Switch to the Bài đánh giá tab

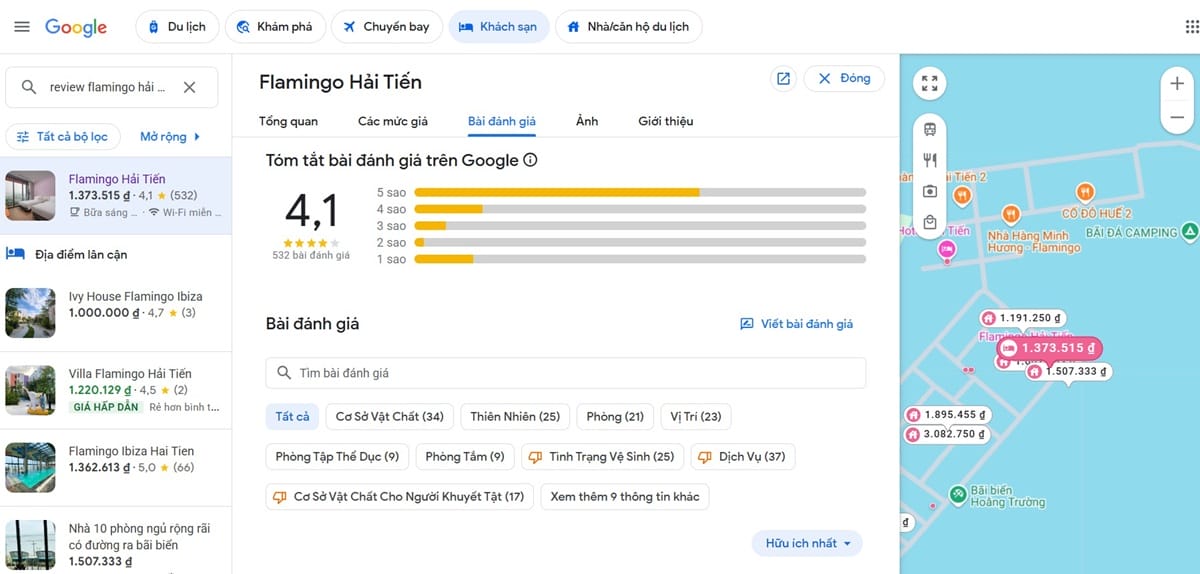point(502,121)
